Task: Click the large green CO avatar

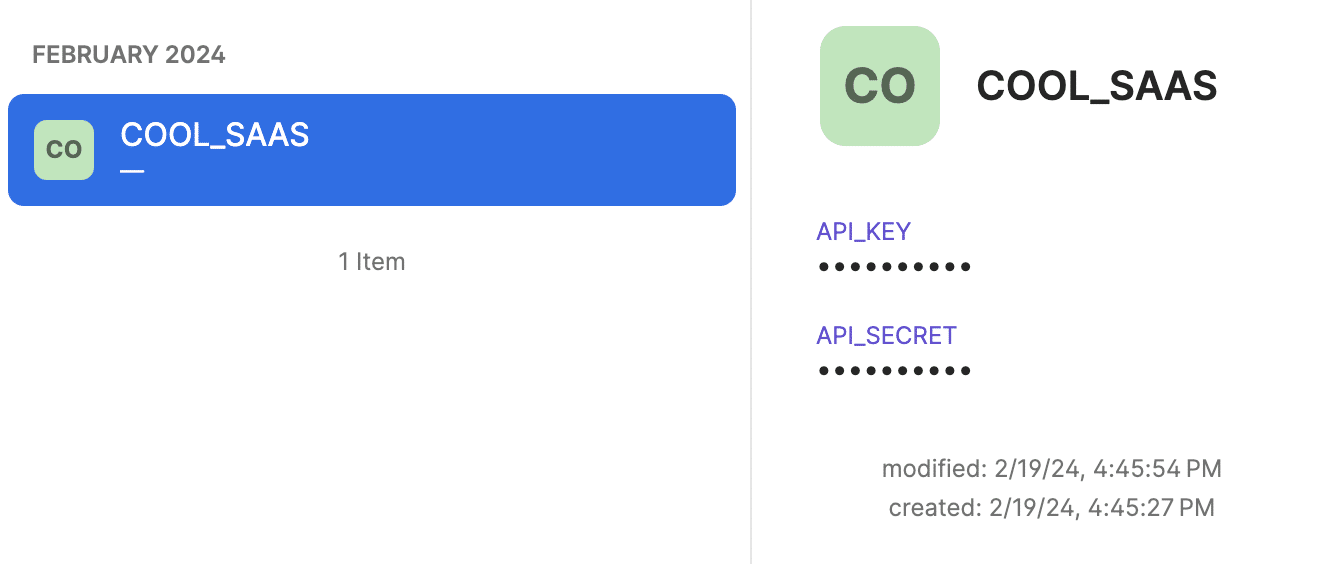Action: click(x=879, y=86)
